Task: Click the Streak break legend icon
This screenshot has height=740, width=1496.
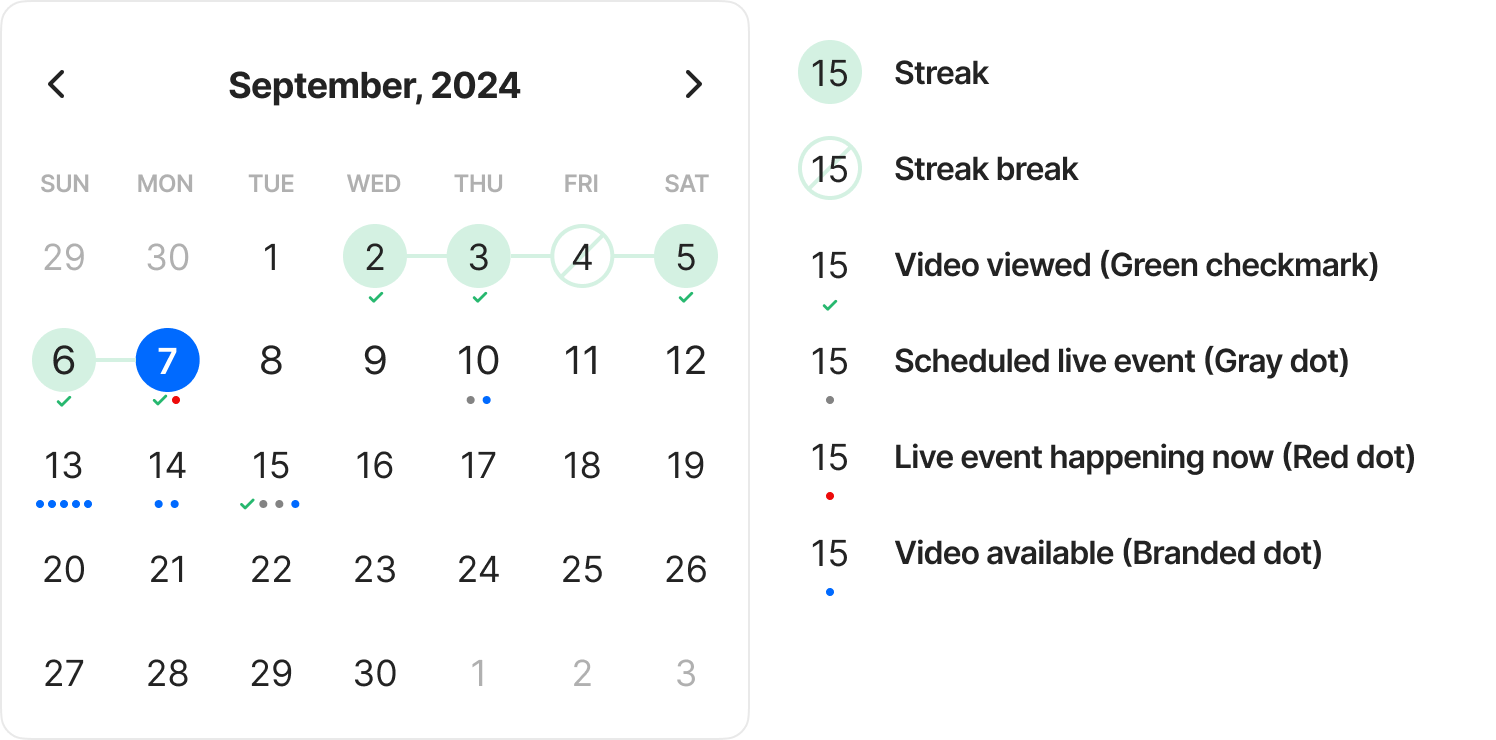Action: pyautogui.click(x=830, y=169)
